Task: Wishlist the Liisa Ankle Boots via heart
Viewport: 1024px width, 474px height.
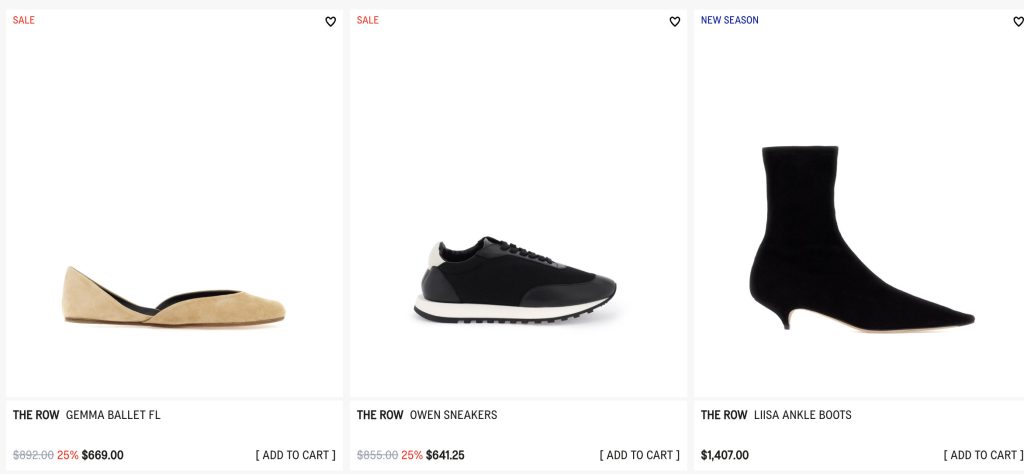Action: pos(1018,22)
